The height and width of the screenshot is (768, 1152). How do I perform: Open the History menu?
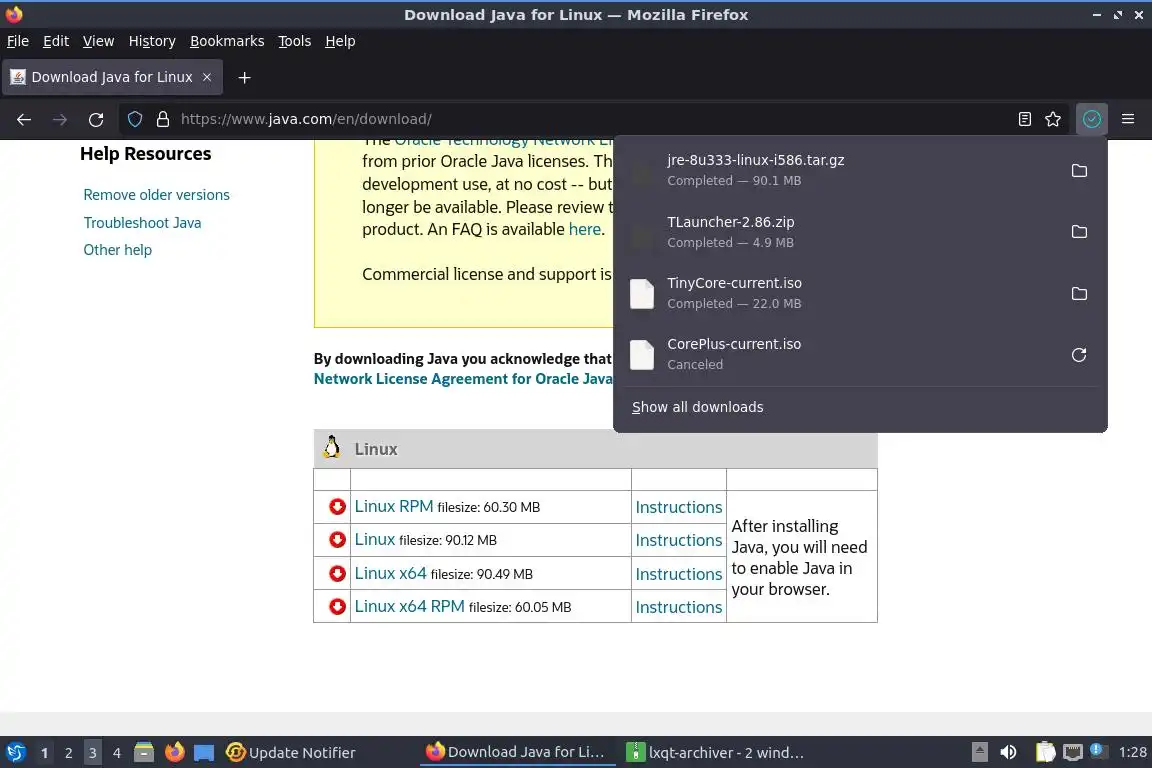point(152,41)
